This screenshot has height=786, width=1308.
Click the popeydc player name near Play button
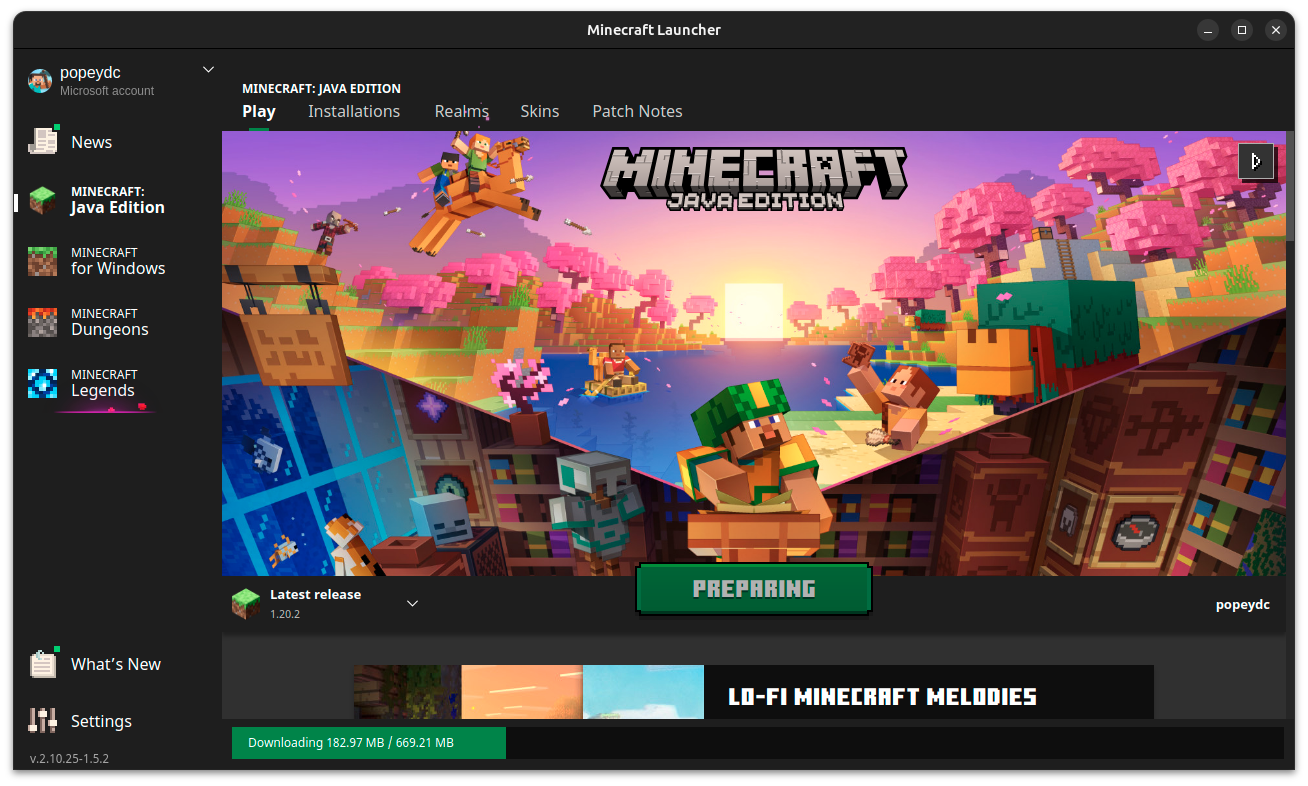[1242, 604]
